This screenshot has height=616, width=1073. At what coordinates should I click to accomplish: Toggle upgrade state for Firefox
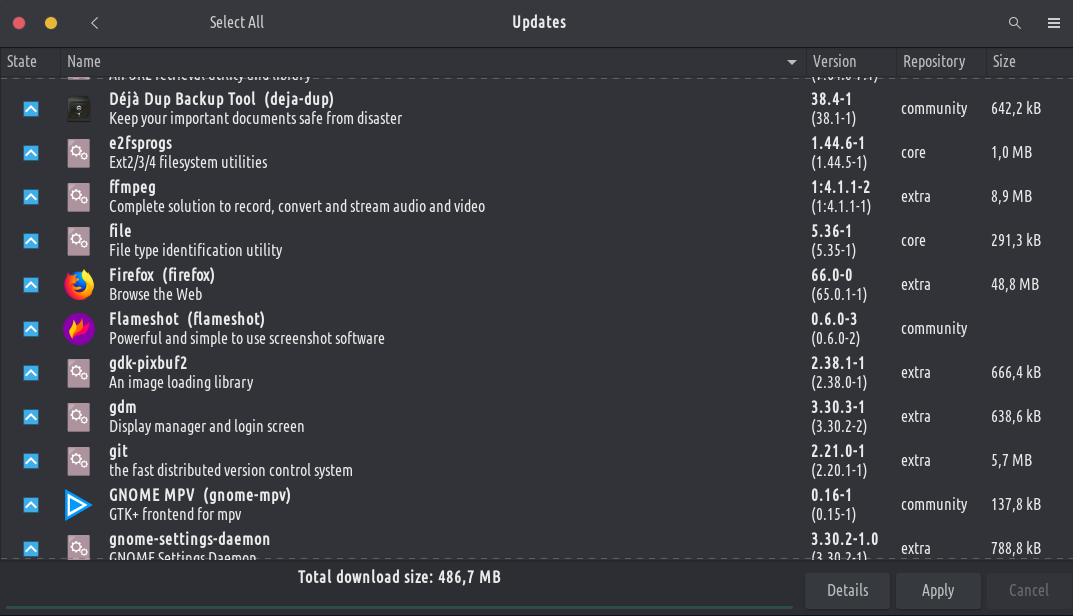(x=31, y=285)
